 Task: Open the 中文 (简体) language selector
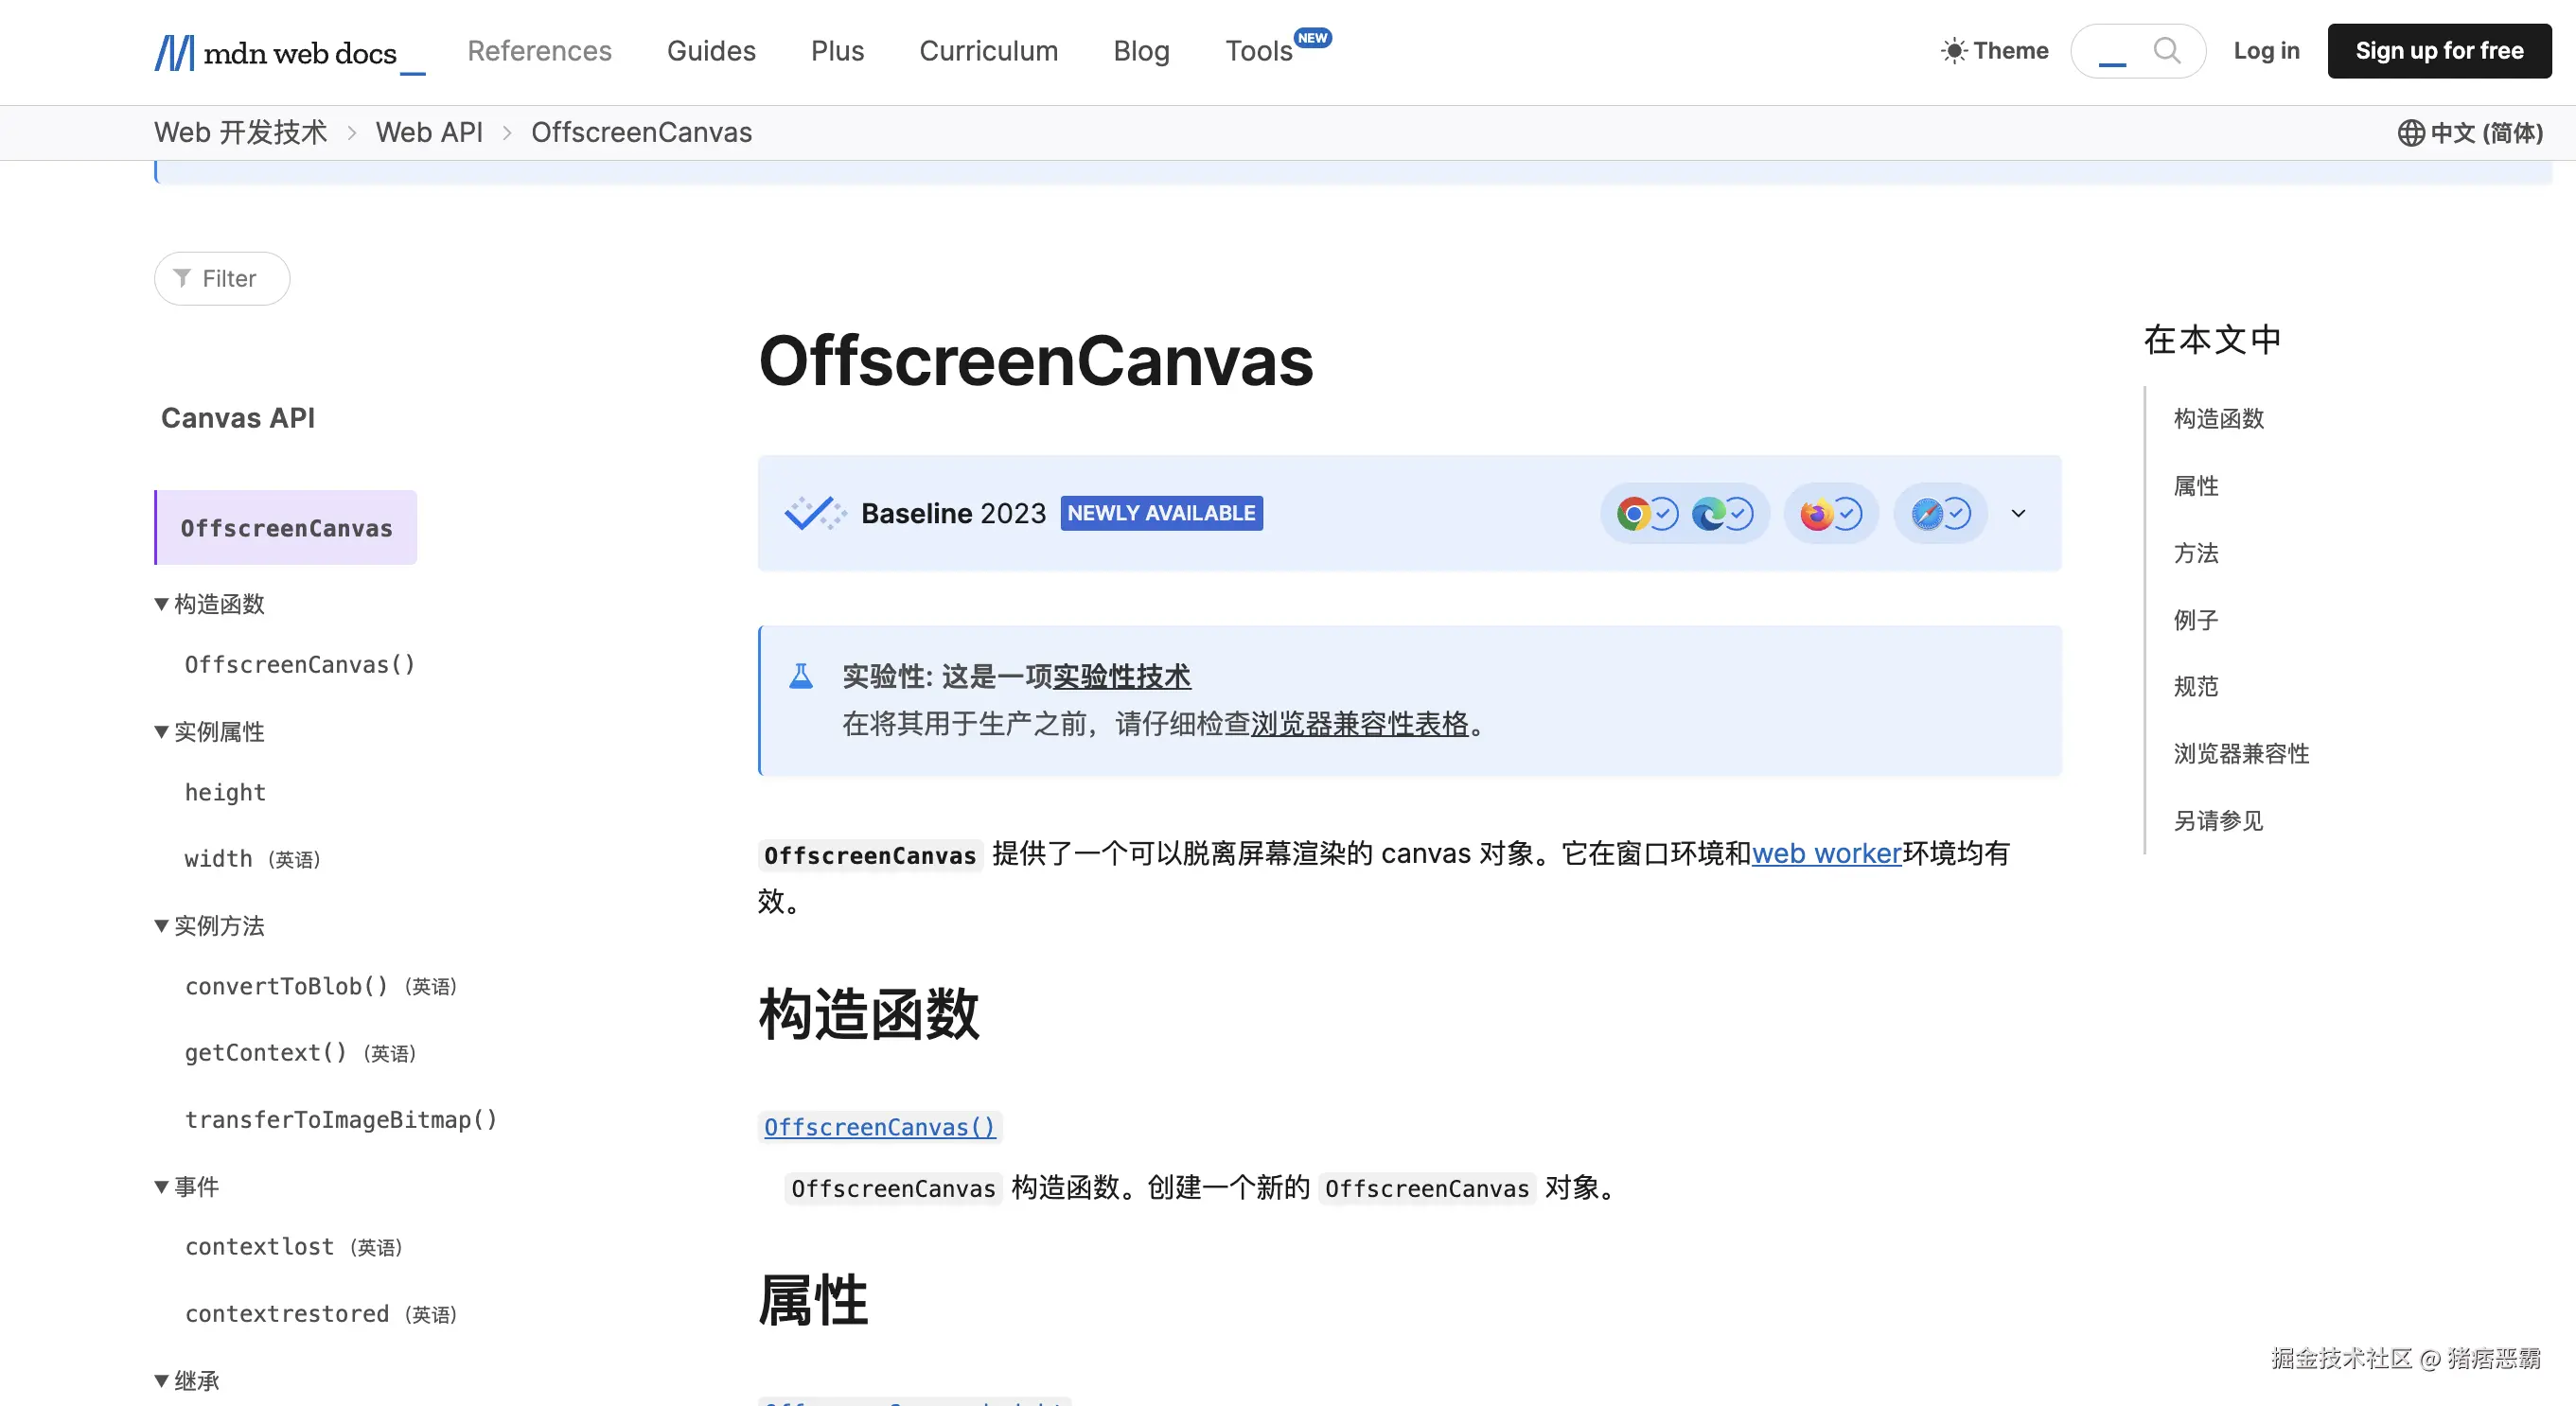(x=2470, y=133)
